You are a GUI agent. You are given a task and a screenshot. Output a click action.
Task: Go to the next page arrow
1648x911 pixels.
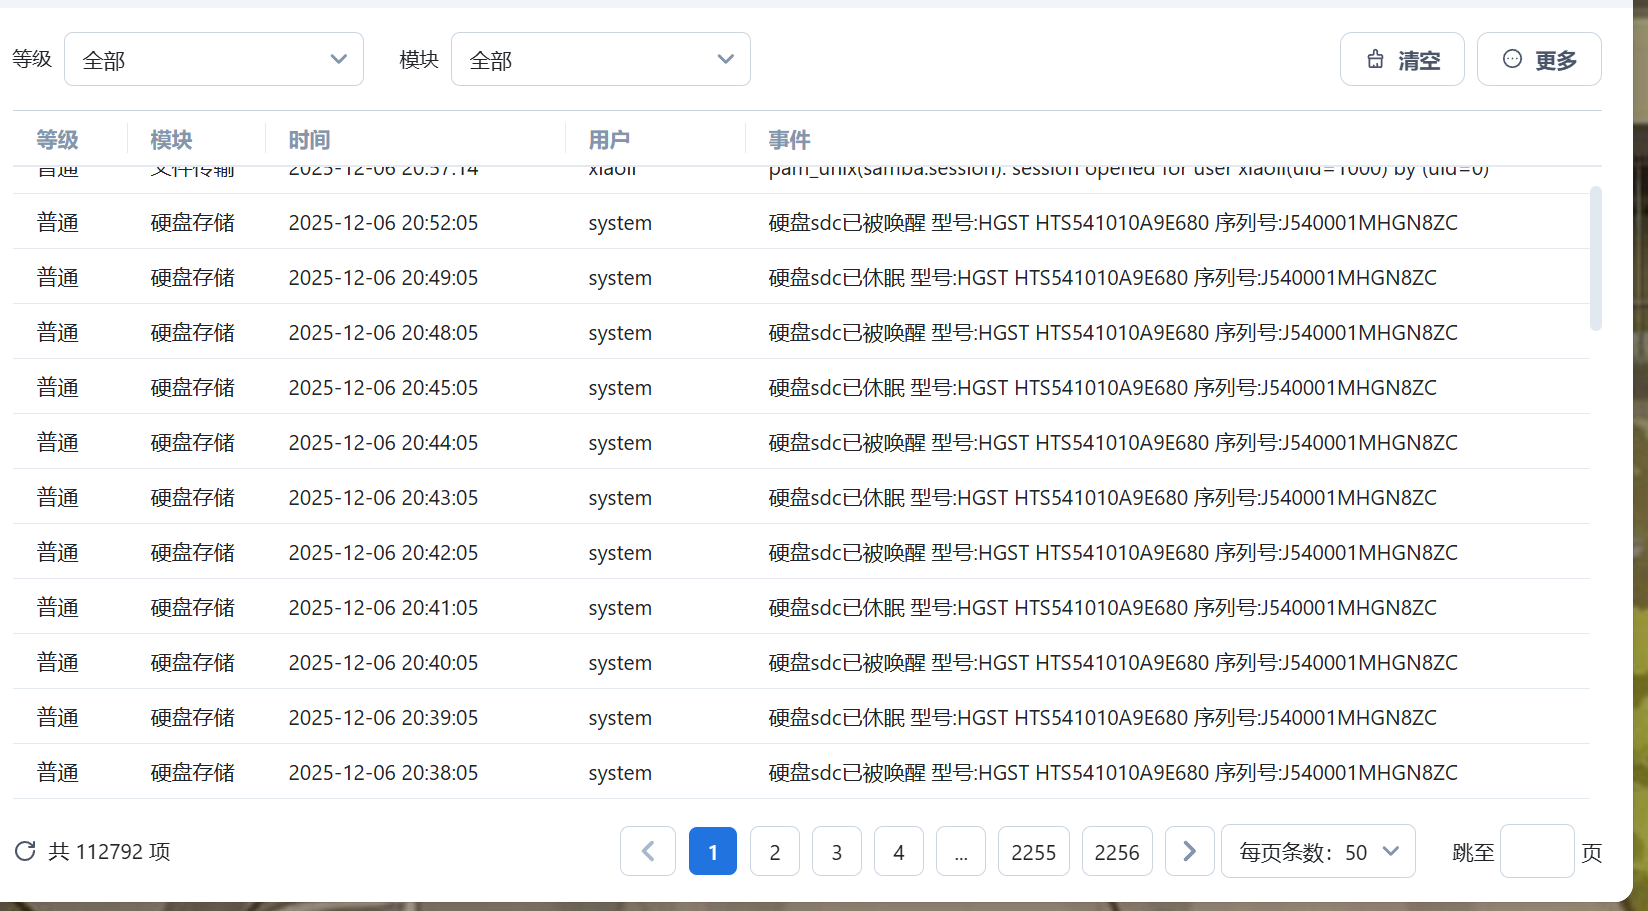[x=1189, y=851]
